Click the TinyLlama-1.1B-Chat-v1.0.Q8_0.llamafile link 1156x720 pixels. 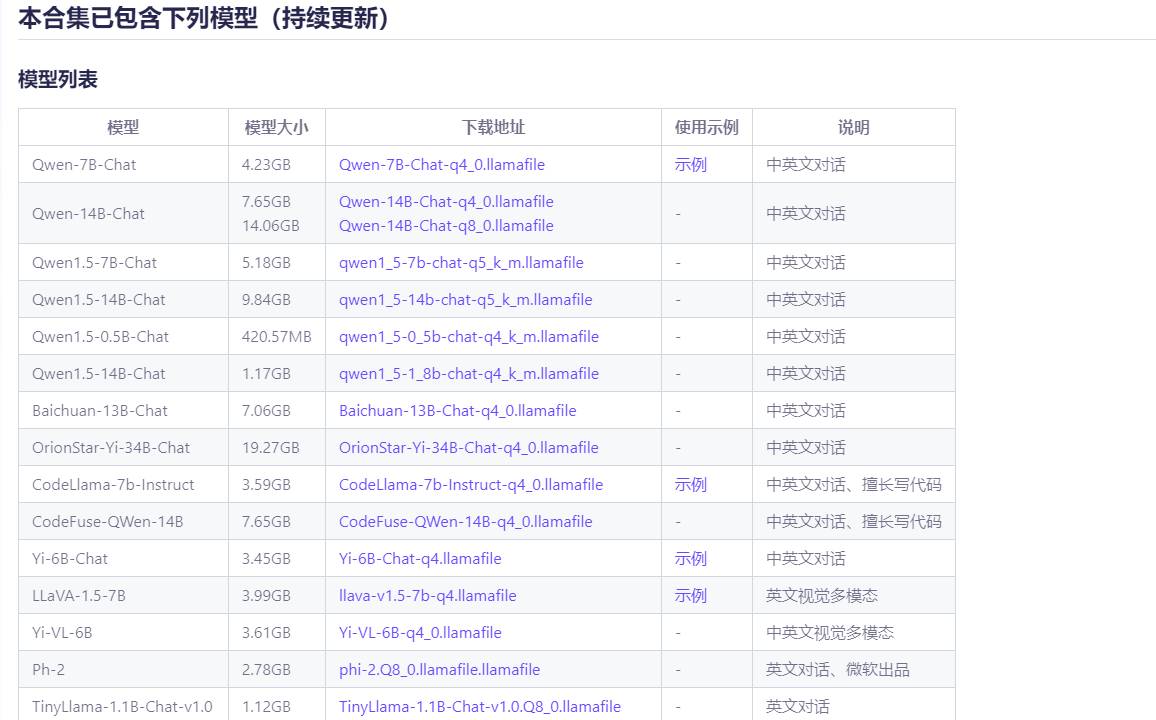click(479, 706)
